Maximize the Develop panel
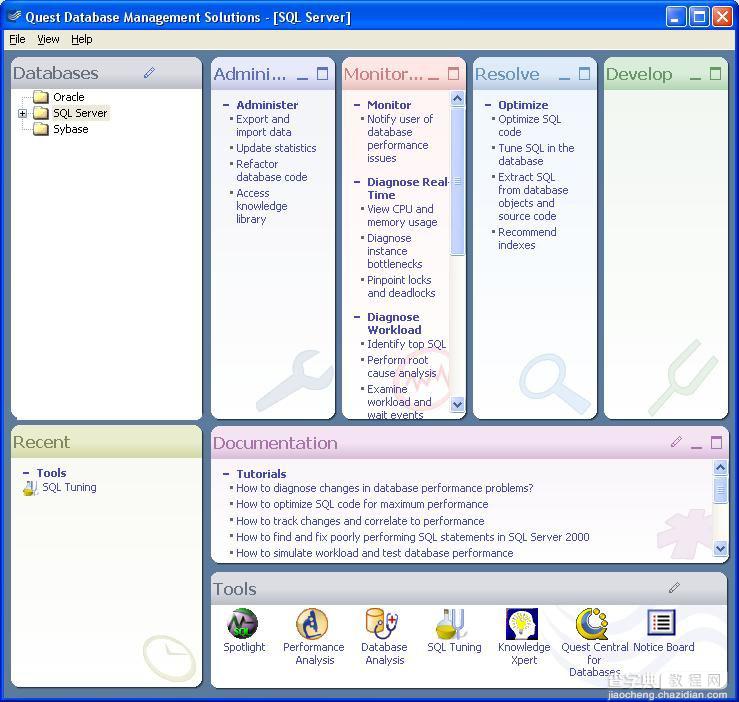This screenshot has width=739, height=702. (715, 74)
